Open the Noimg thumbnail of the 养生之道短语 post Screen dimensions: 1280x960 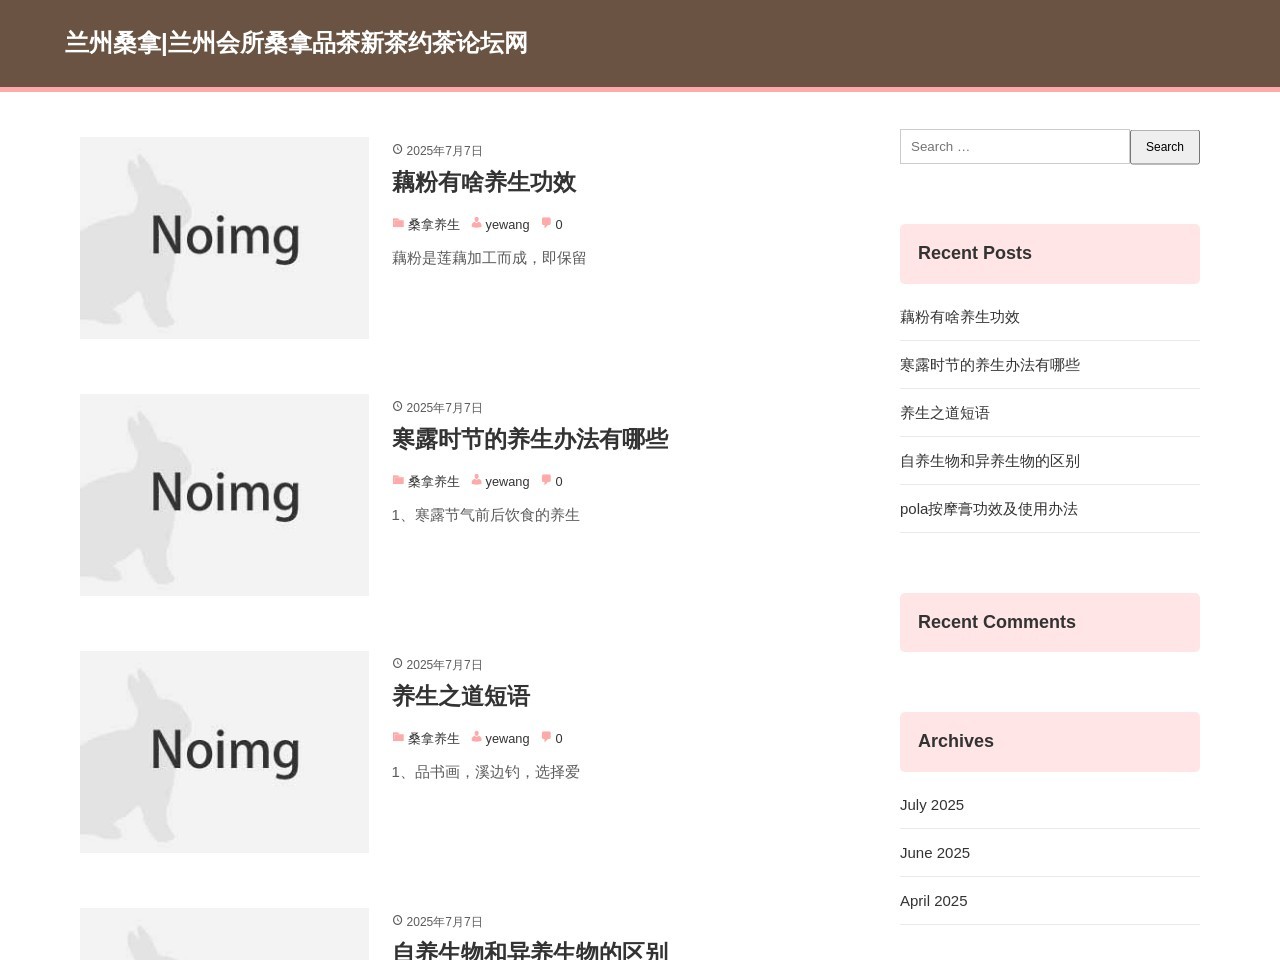[x=224, y=752]
